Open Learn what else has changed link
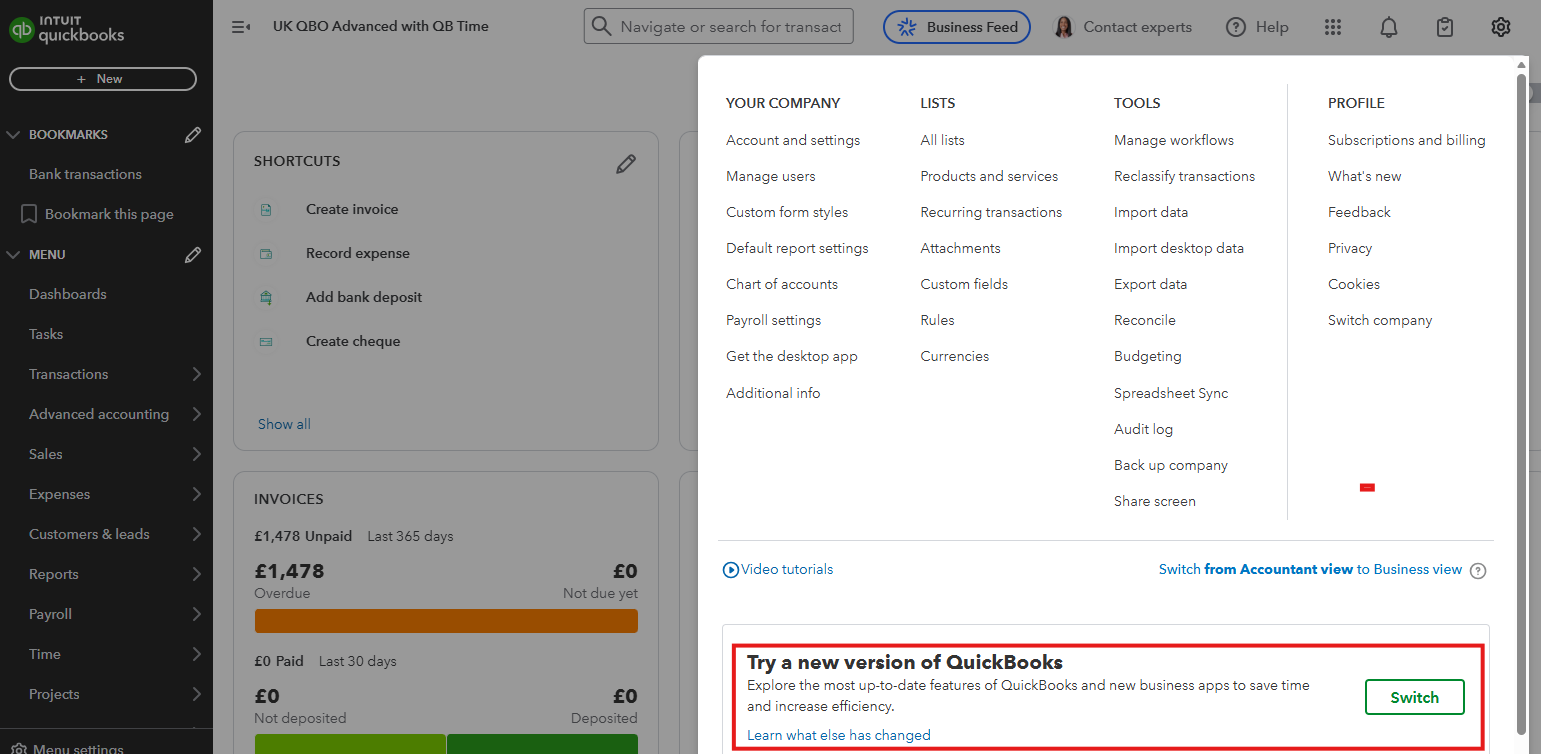This screenshot has height=754, width=1541. pos(838,735)
